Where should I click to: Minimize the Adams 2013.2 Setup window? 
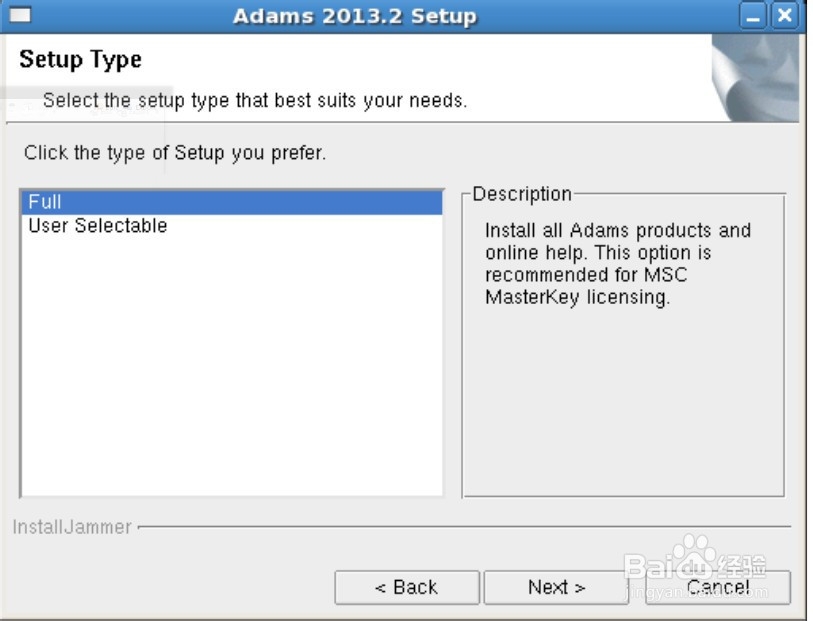click(753, 16)
